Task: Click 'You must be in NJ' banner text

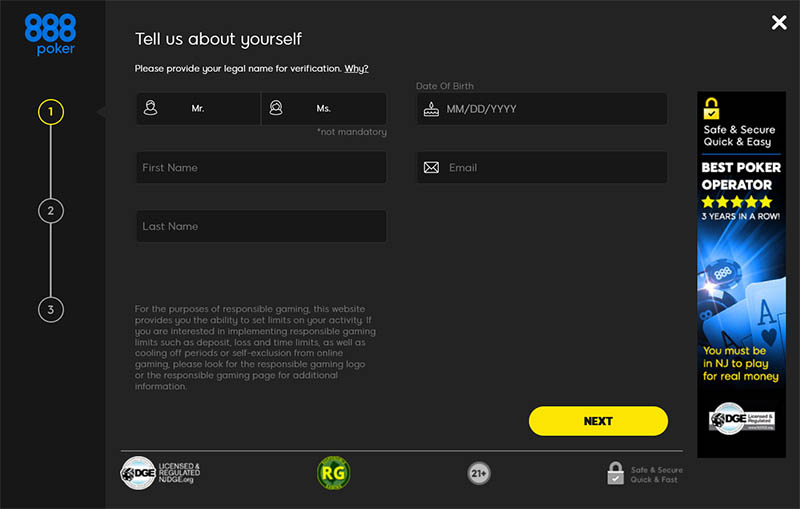Action: click(740, 364)
